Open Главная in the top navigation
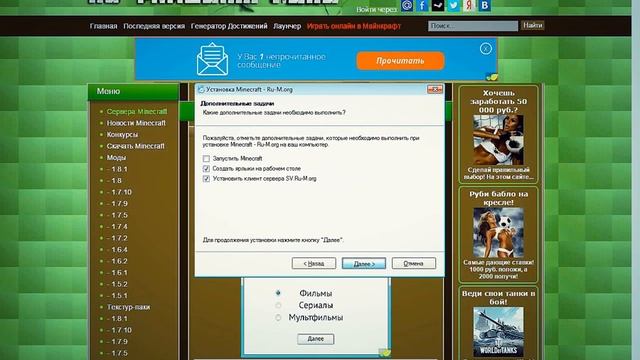 (x=103, y=26)
